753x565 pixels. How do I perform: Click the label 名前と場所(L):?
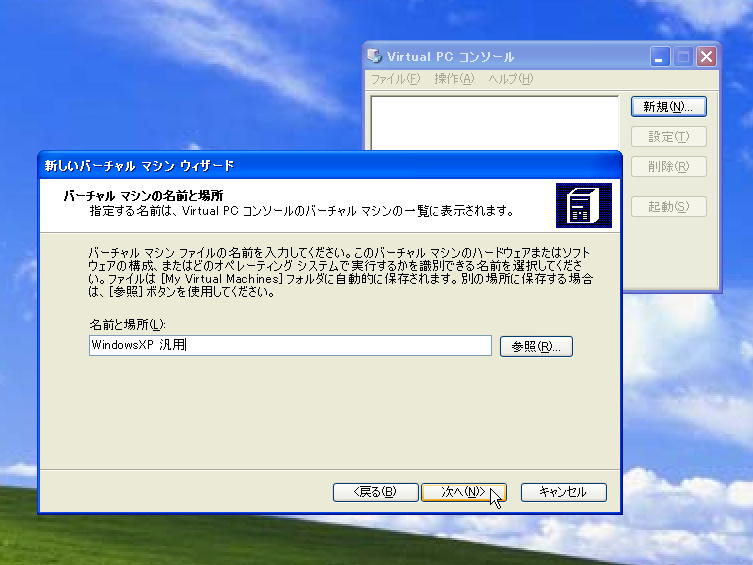point(127,325)
